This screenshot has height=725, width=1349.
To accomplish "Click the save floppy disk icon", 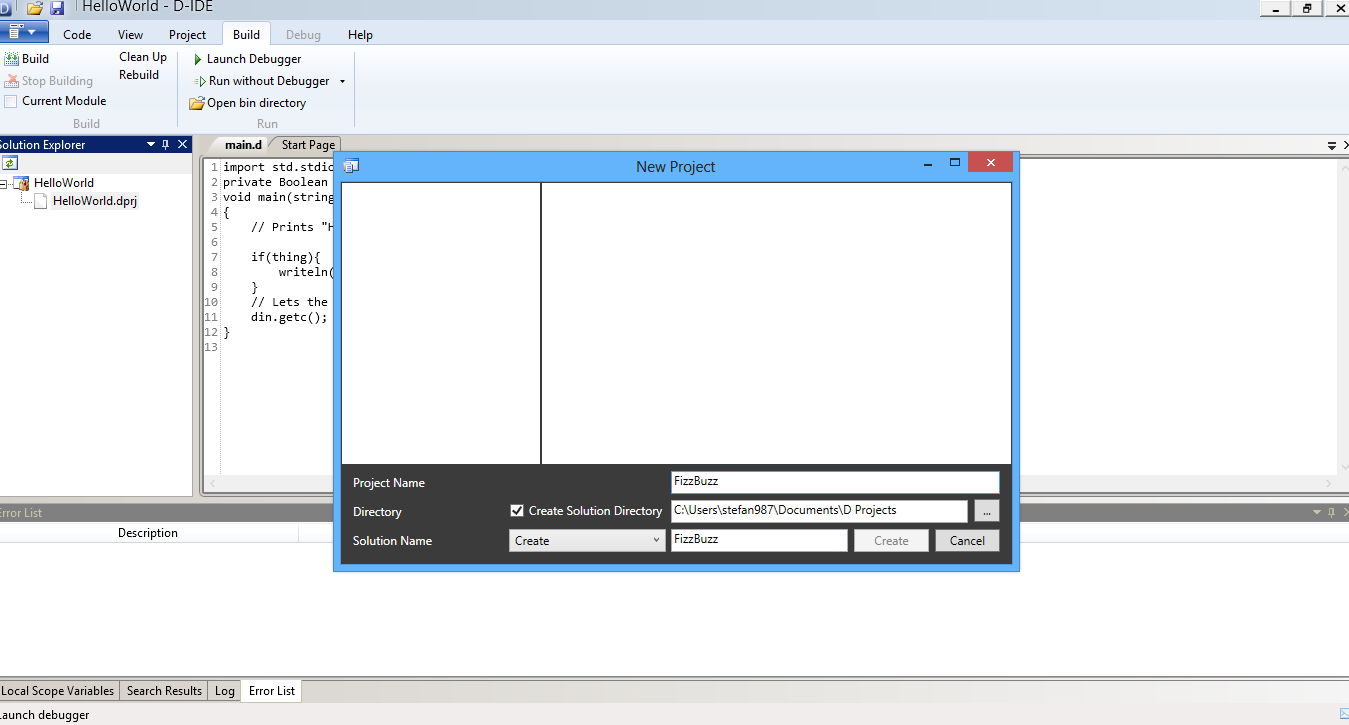I will coord(57,8).
